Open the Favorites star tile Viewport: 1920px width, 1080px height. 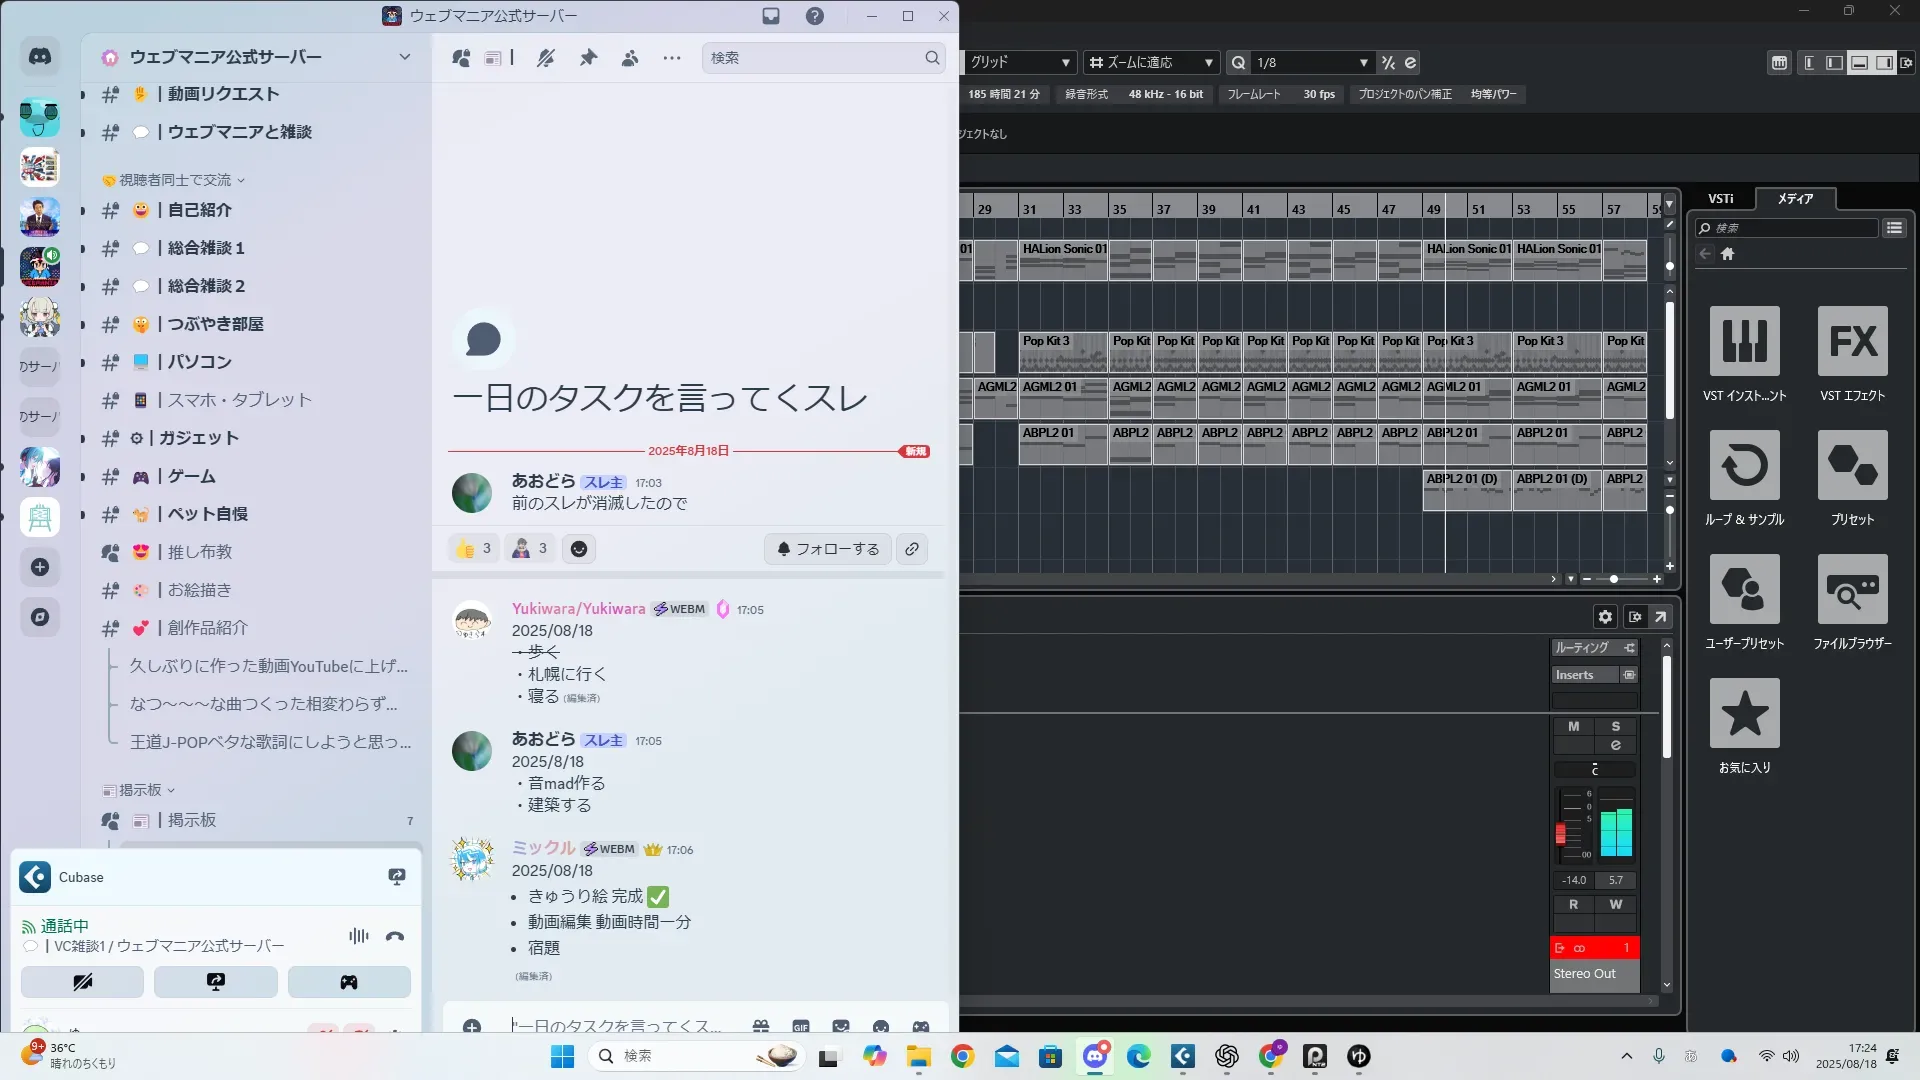pyautogui.click(x=1744, y=714)
